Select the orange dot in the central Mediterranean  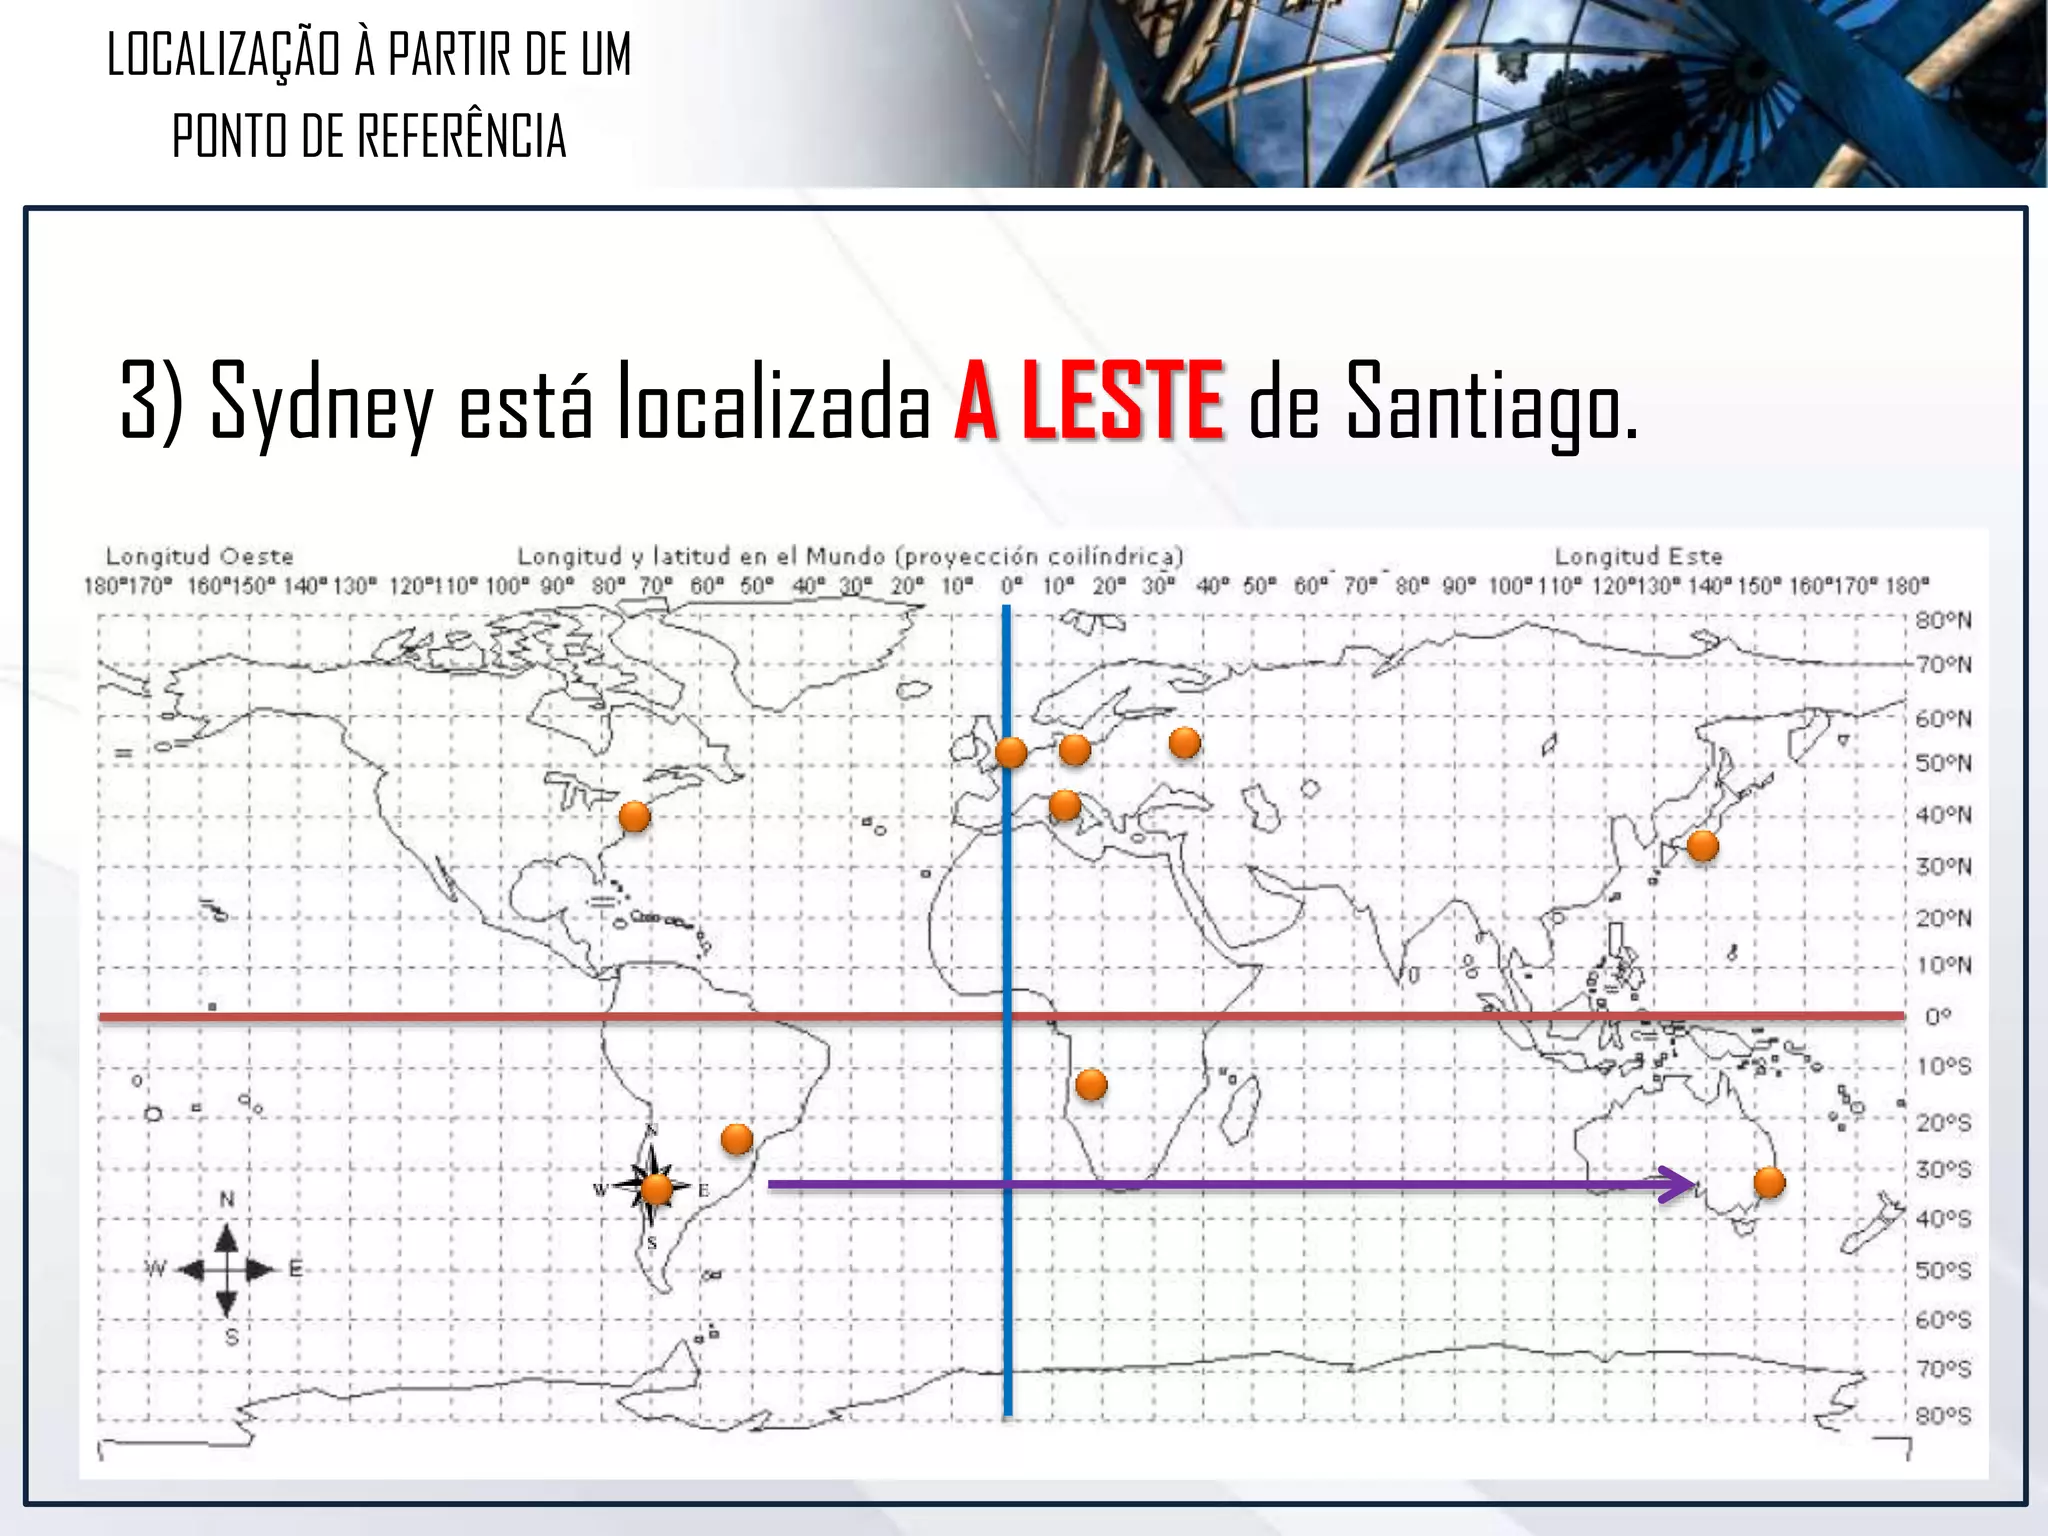click(1065, 805)
